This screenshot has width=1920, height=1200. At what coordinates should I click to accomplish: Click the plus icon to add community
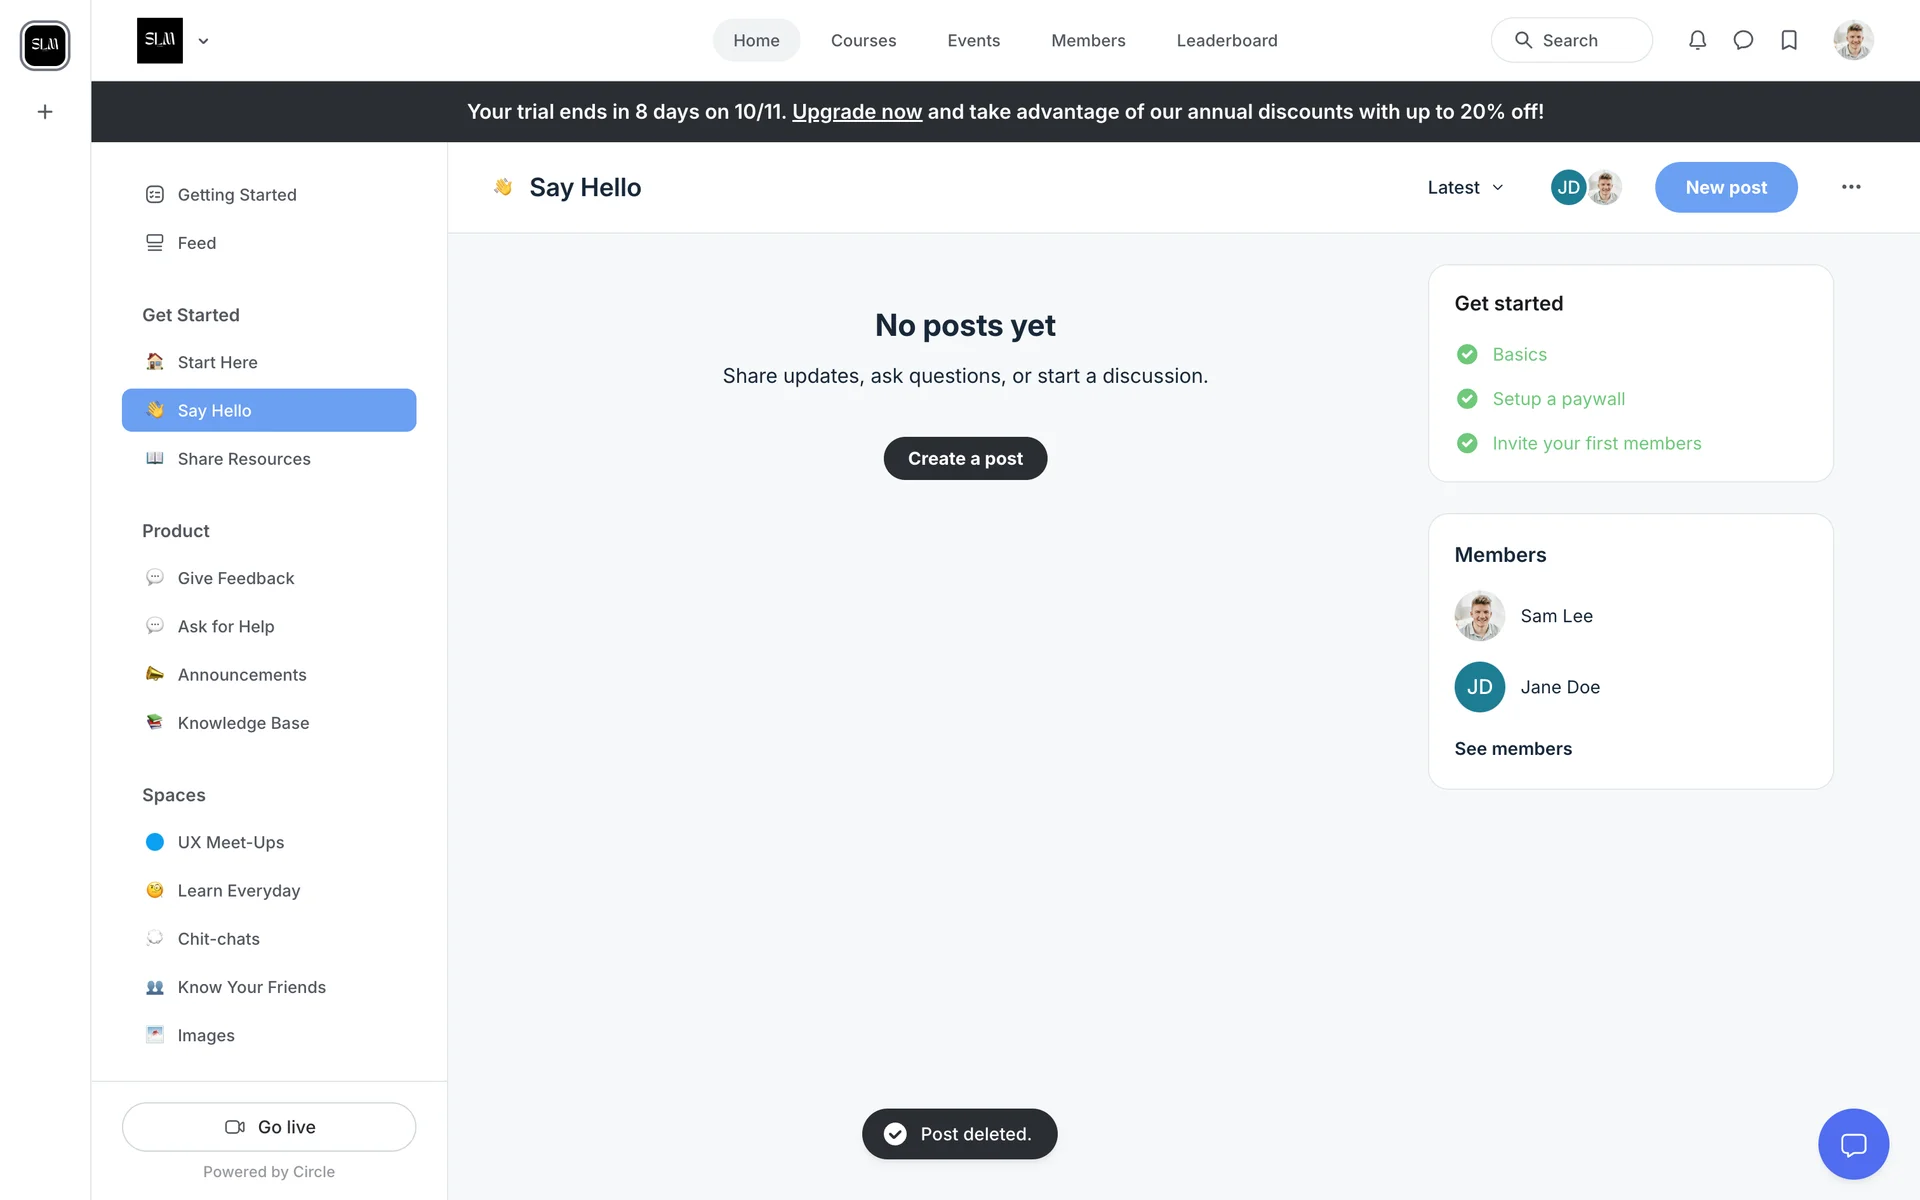pyautogui.click(x=45, y=112)
